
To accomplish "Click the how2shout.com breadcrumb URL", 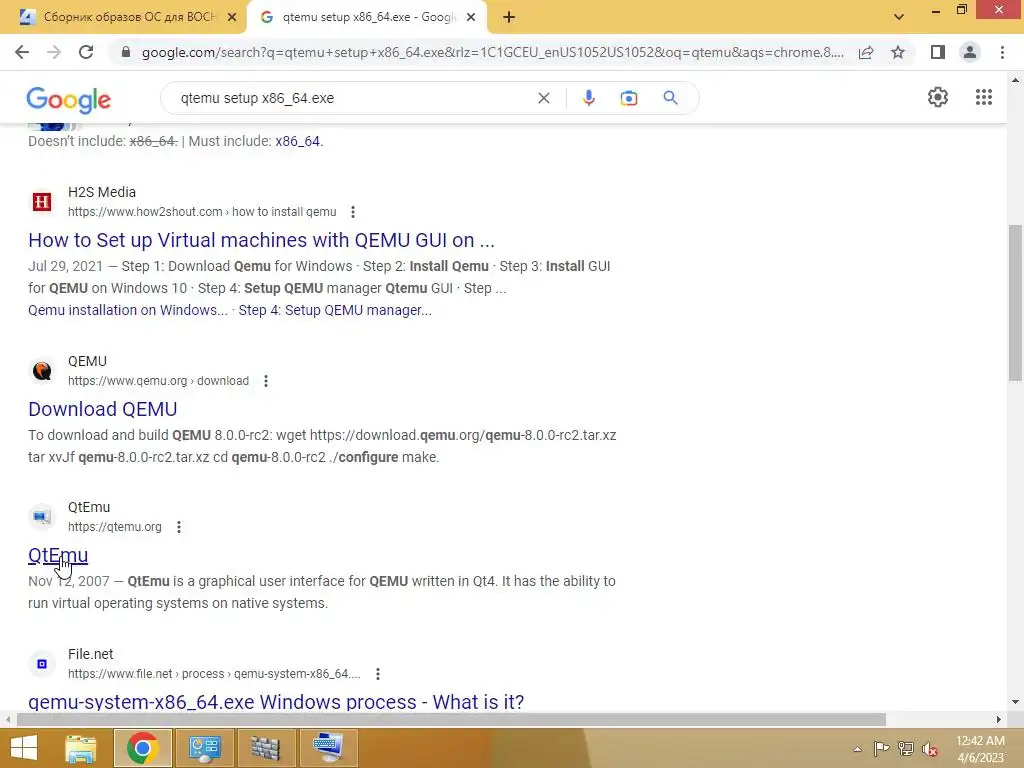I will 202,212.
